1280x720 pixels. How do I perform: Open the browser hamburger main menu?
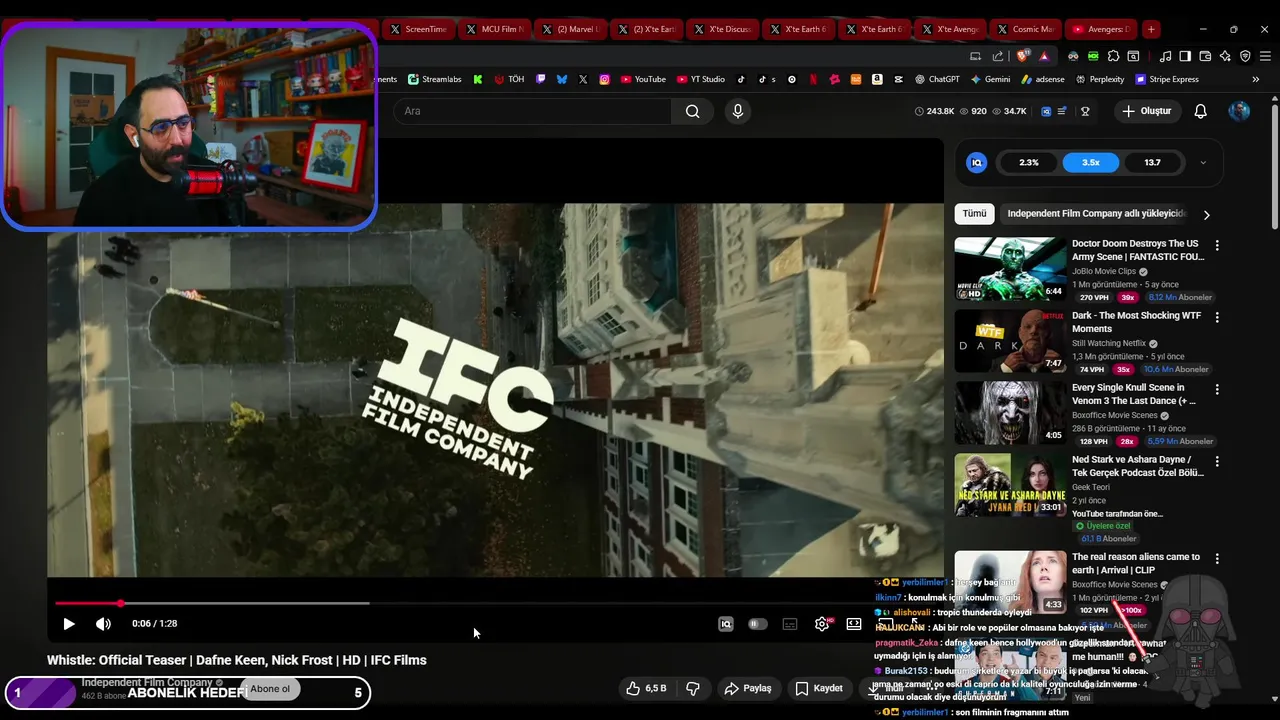pos(1265,56)
